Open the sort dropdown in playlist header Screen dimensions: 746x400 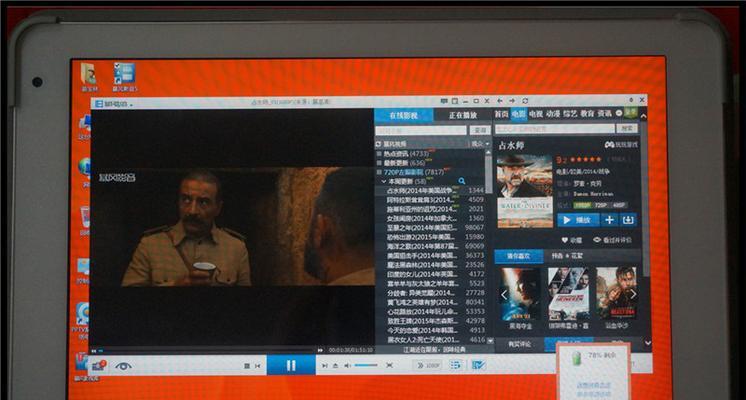[480, 144]
